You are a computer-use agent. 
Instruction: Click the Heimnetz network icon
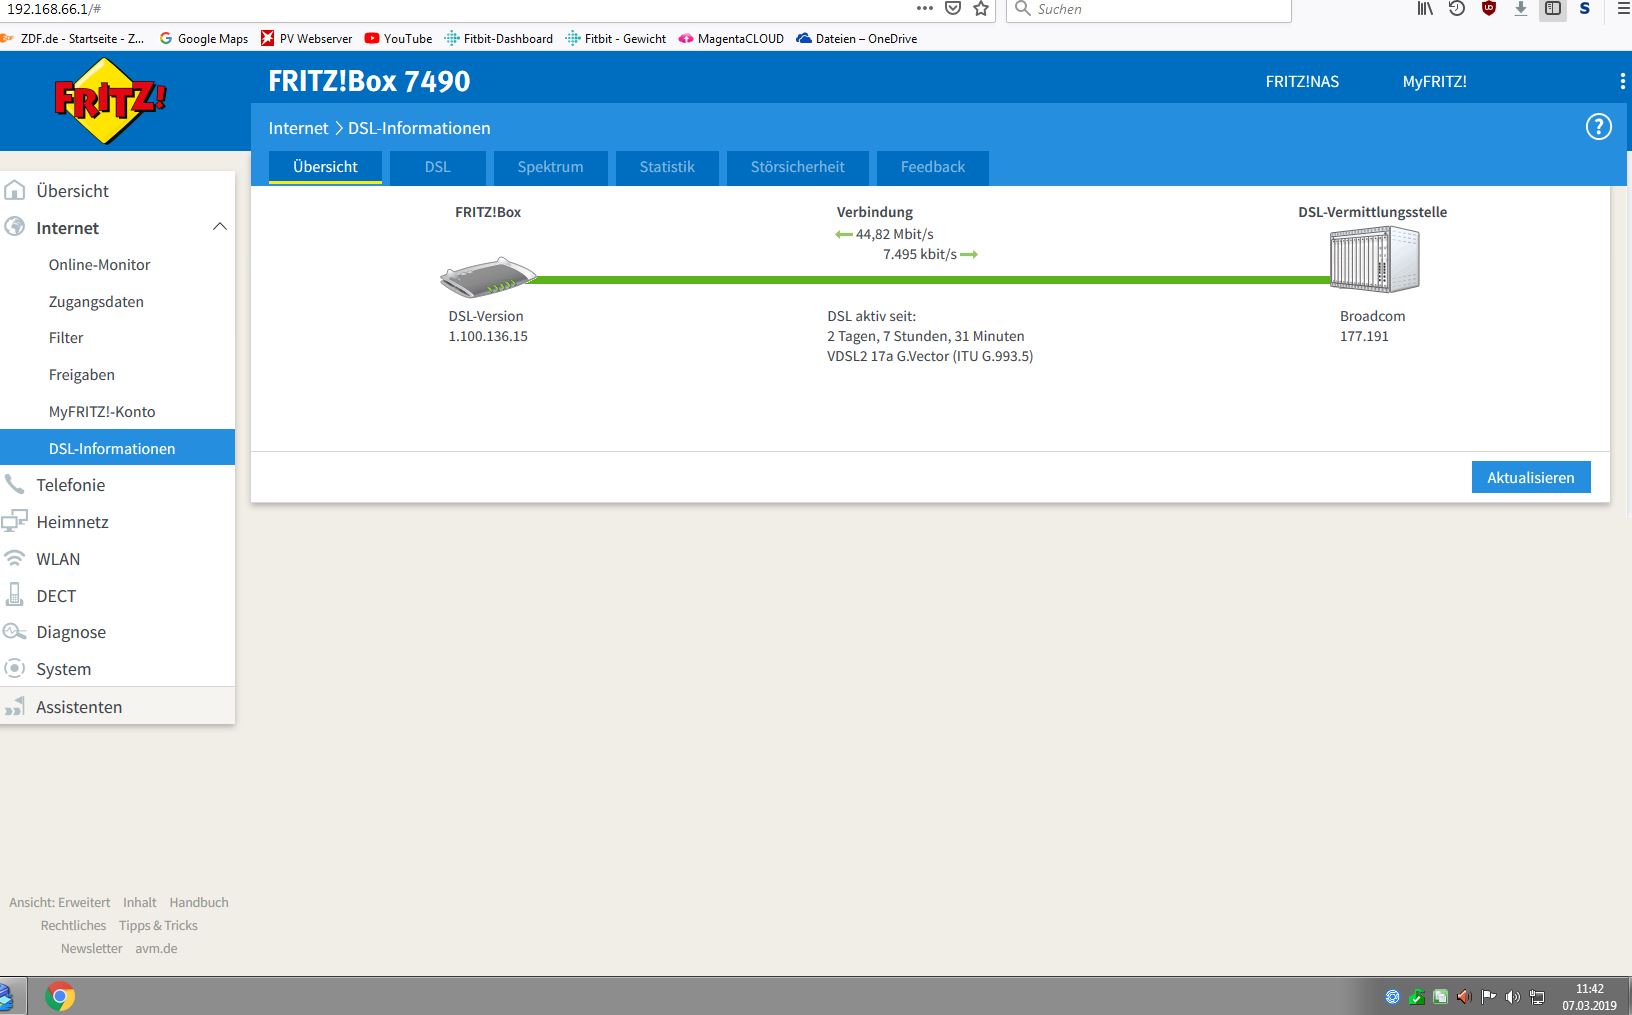(15, 521)
